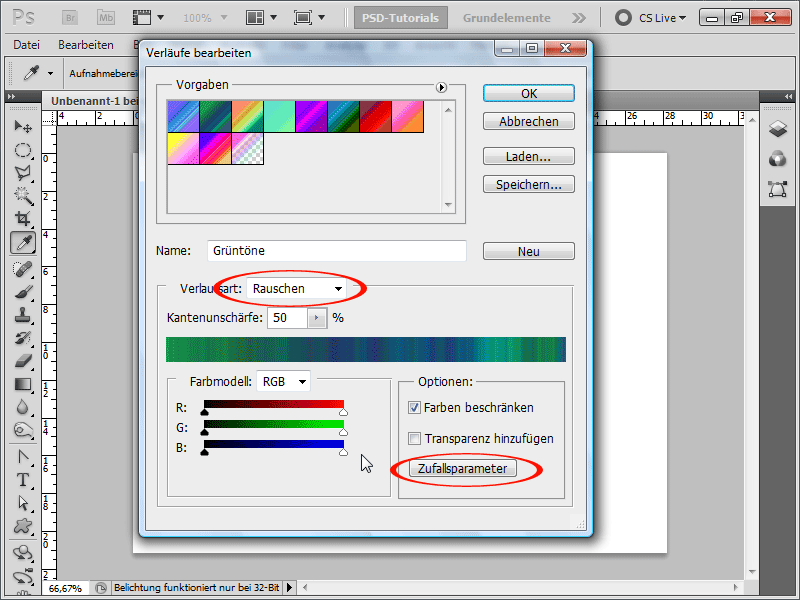The image size is (800, 600).
Task: Open the Channels panel icon
Action: click(x=778, y=159)
